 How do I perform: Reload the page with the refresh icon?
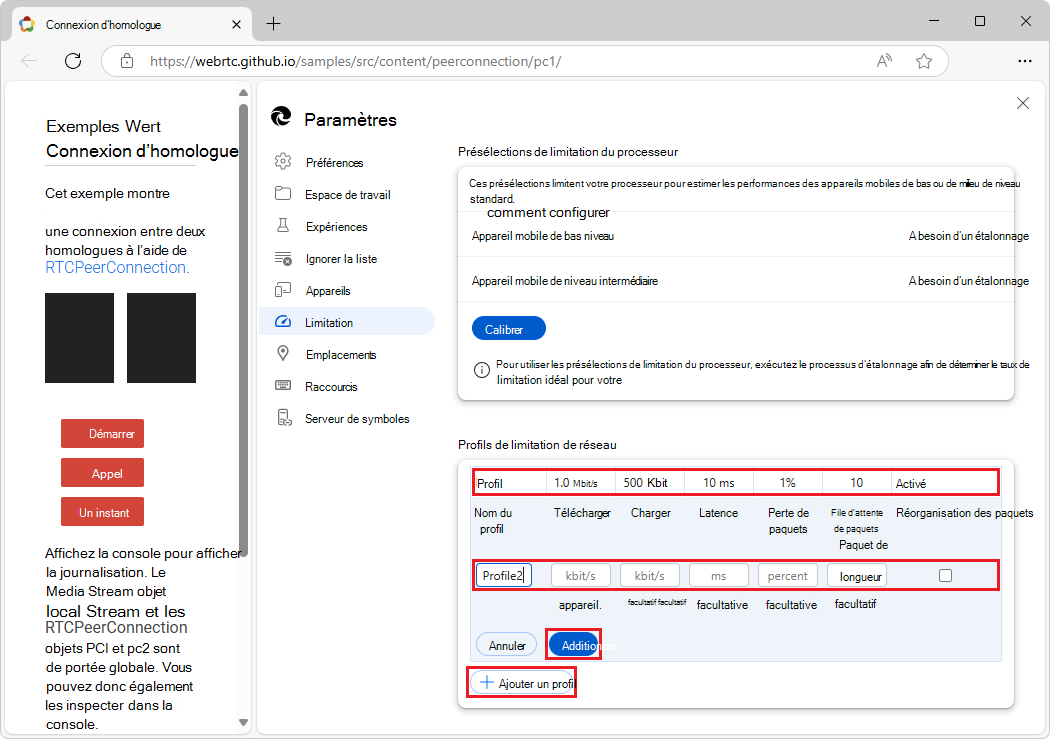pos(73,61)
